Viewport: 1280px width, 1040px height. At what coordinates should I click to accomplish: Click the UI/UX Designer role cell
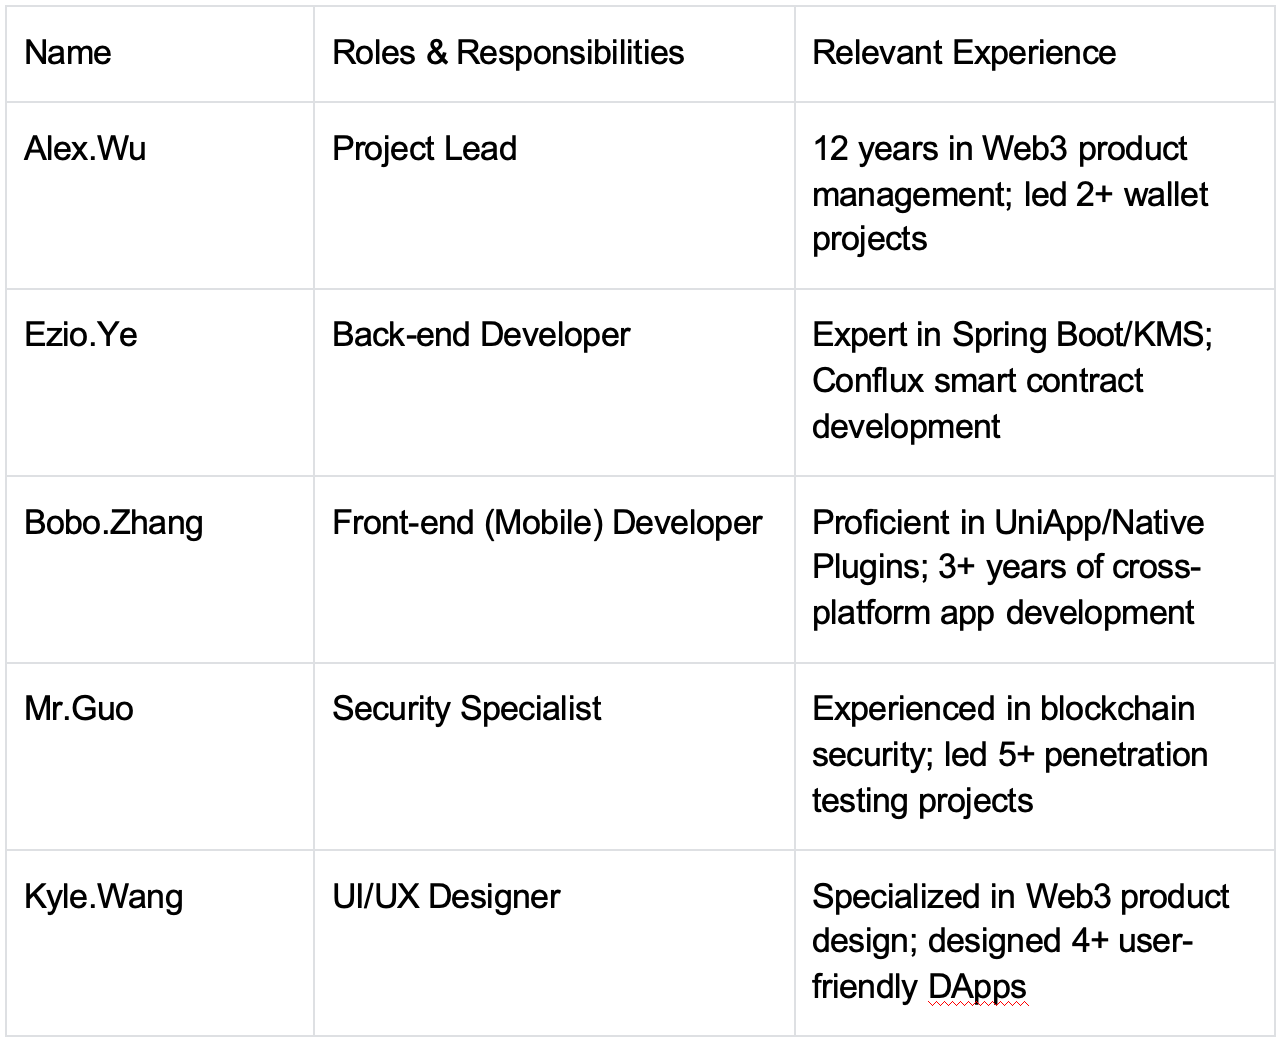pyautogui.click(x=446, y=896)
